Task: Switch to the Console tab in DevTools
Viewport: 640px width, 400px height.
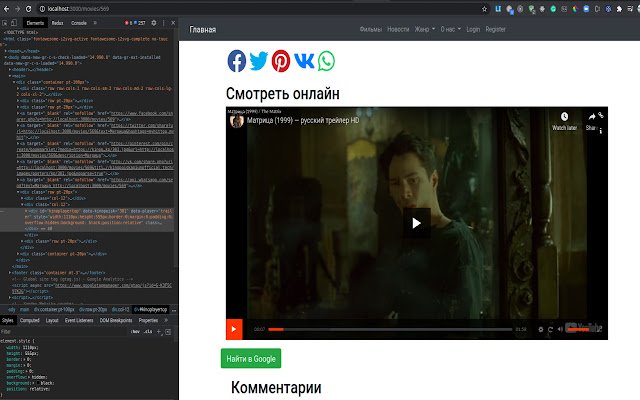Action: (79, 23)
